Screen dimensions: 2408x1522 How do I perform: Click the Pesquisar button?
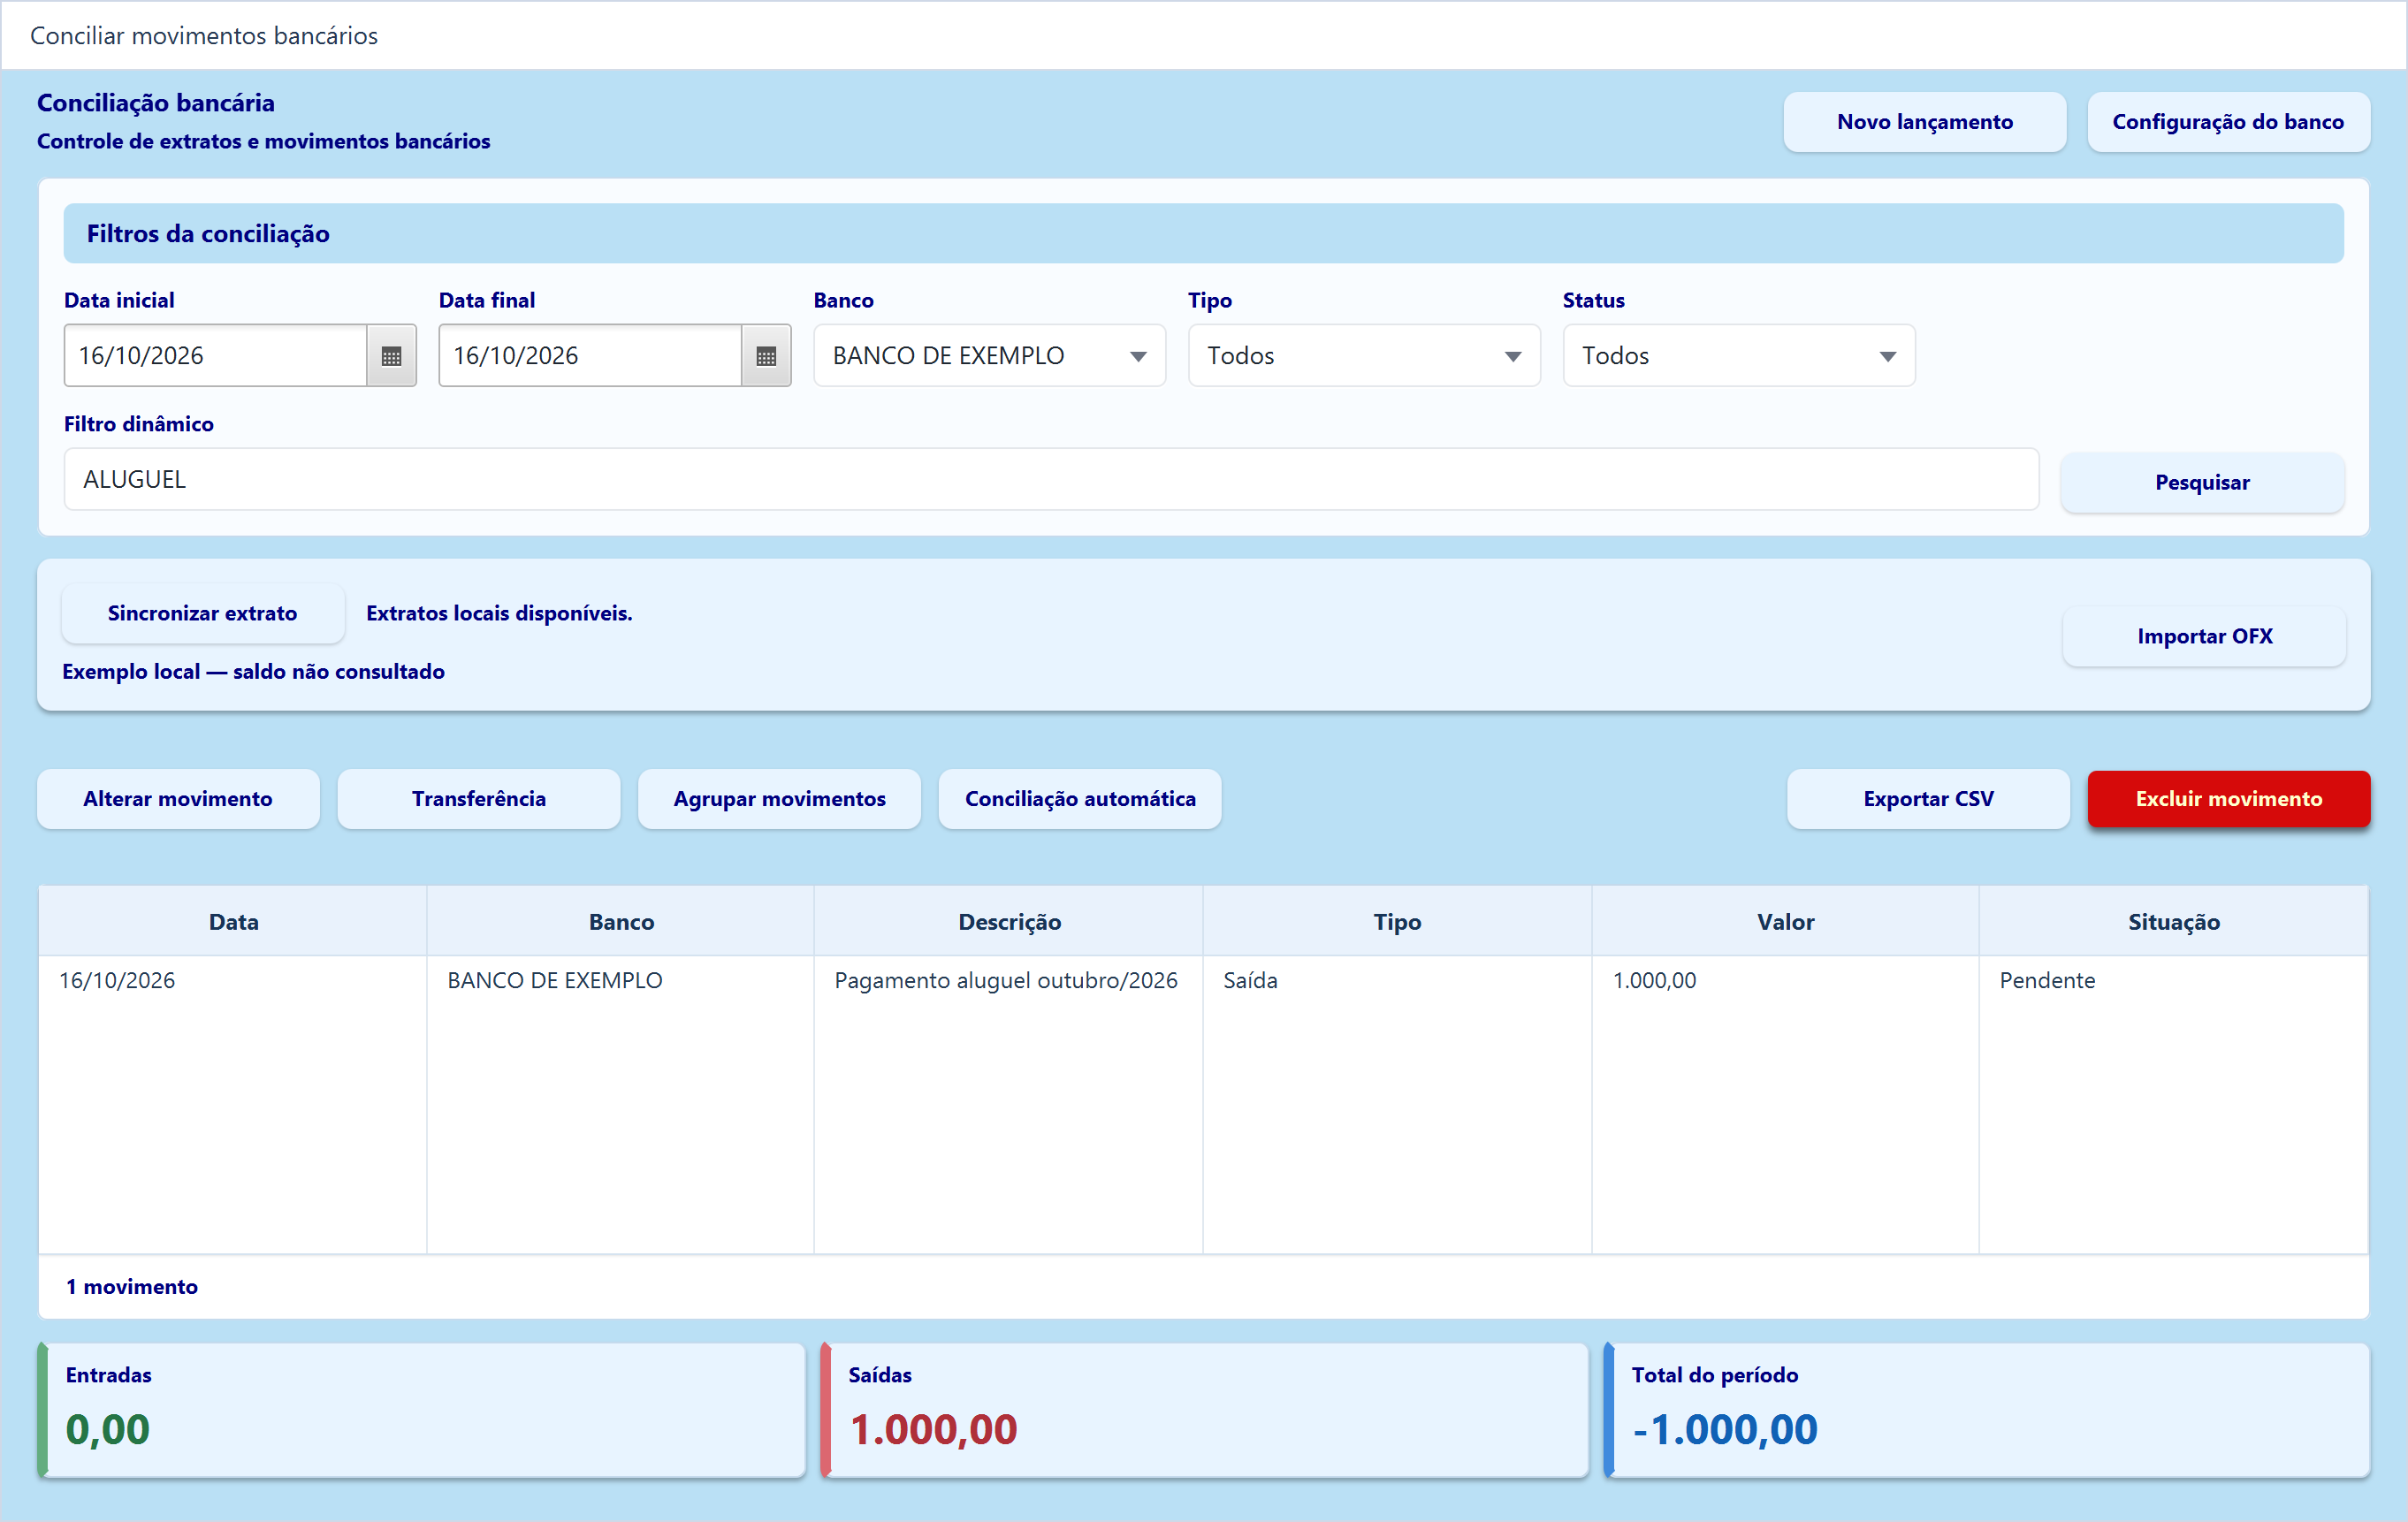(x=2202, y=482)
